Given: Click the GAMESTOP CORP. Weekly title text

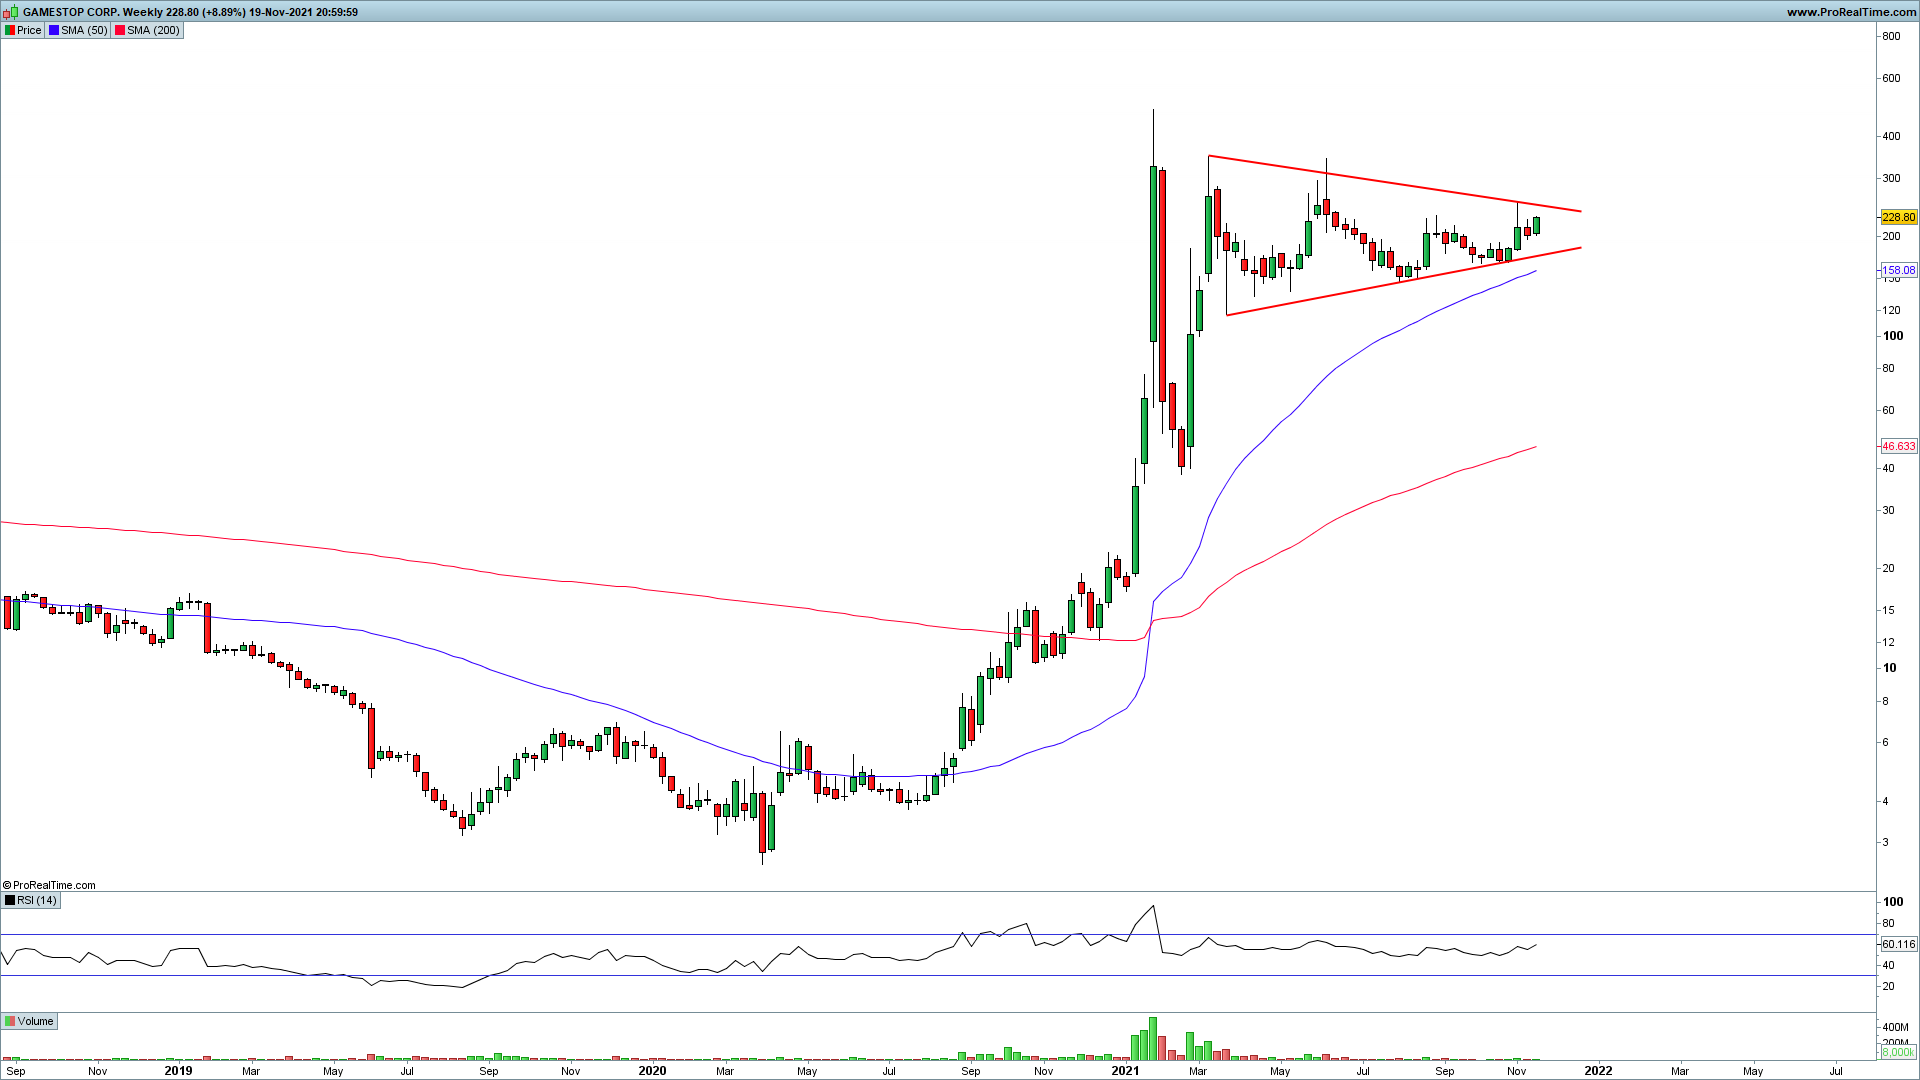Looking at the screenshot, I should click(92, 12).
